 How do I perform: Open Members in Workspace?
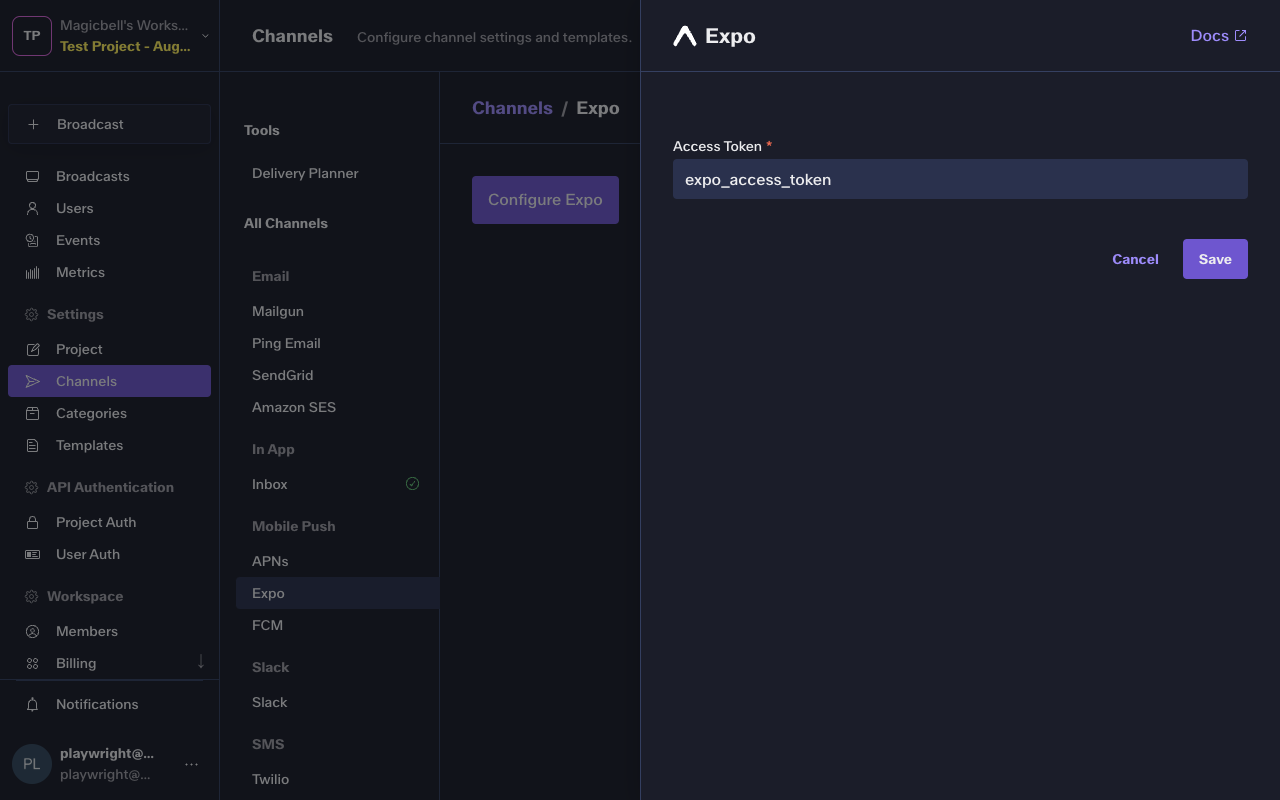coord(109,631)
